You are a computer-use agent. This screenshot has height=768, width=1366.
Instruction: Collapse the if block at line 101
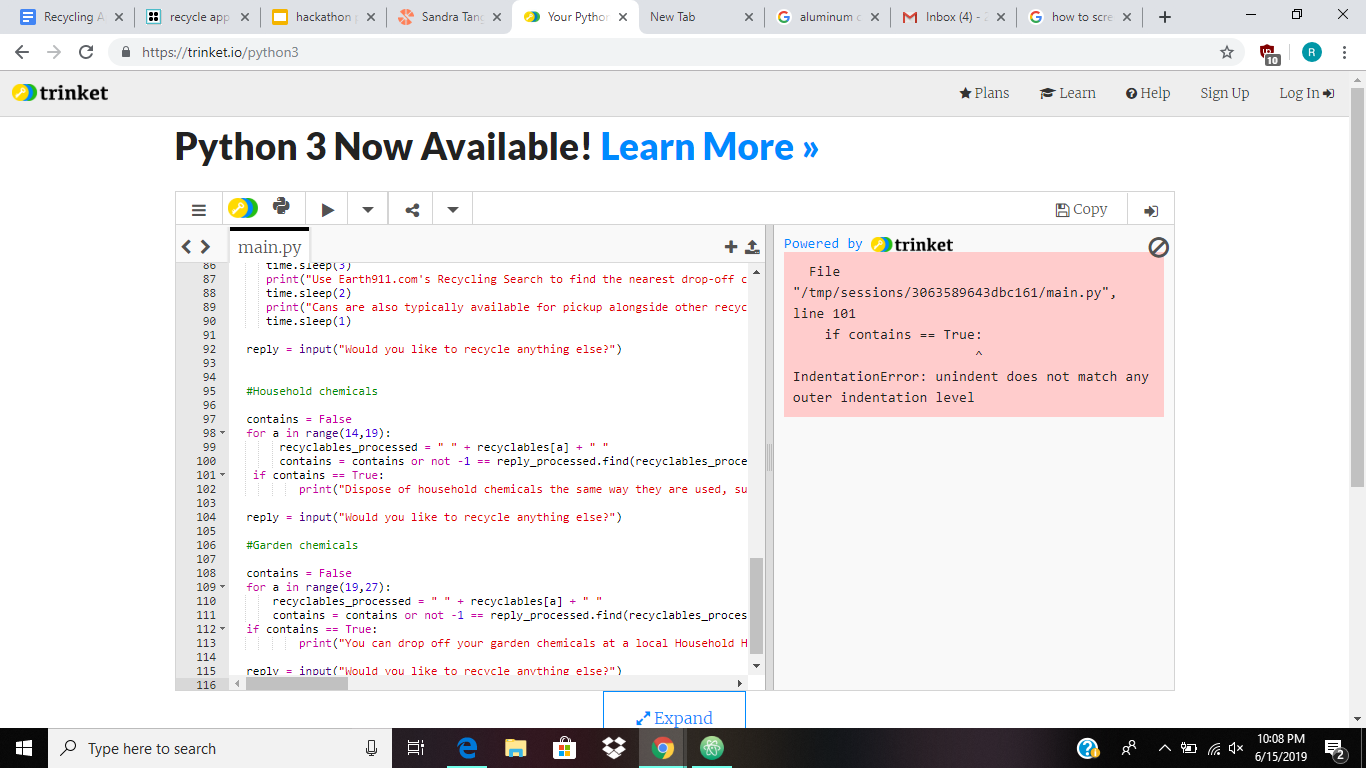pos(223,475)
